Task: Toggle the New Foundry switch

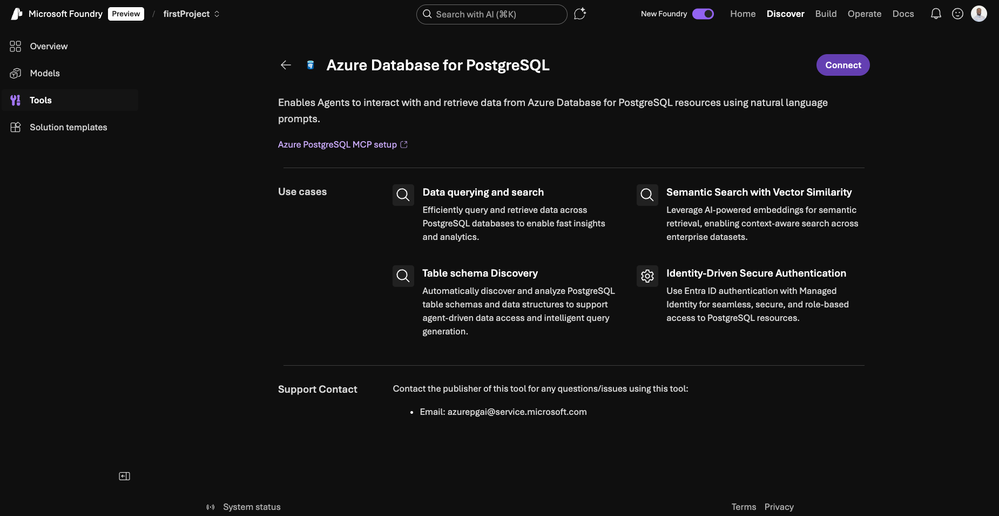Action: tap(703, 14)
